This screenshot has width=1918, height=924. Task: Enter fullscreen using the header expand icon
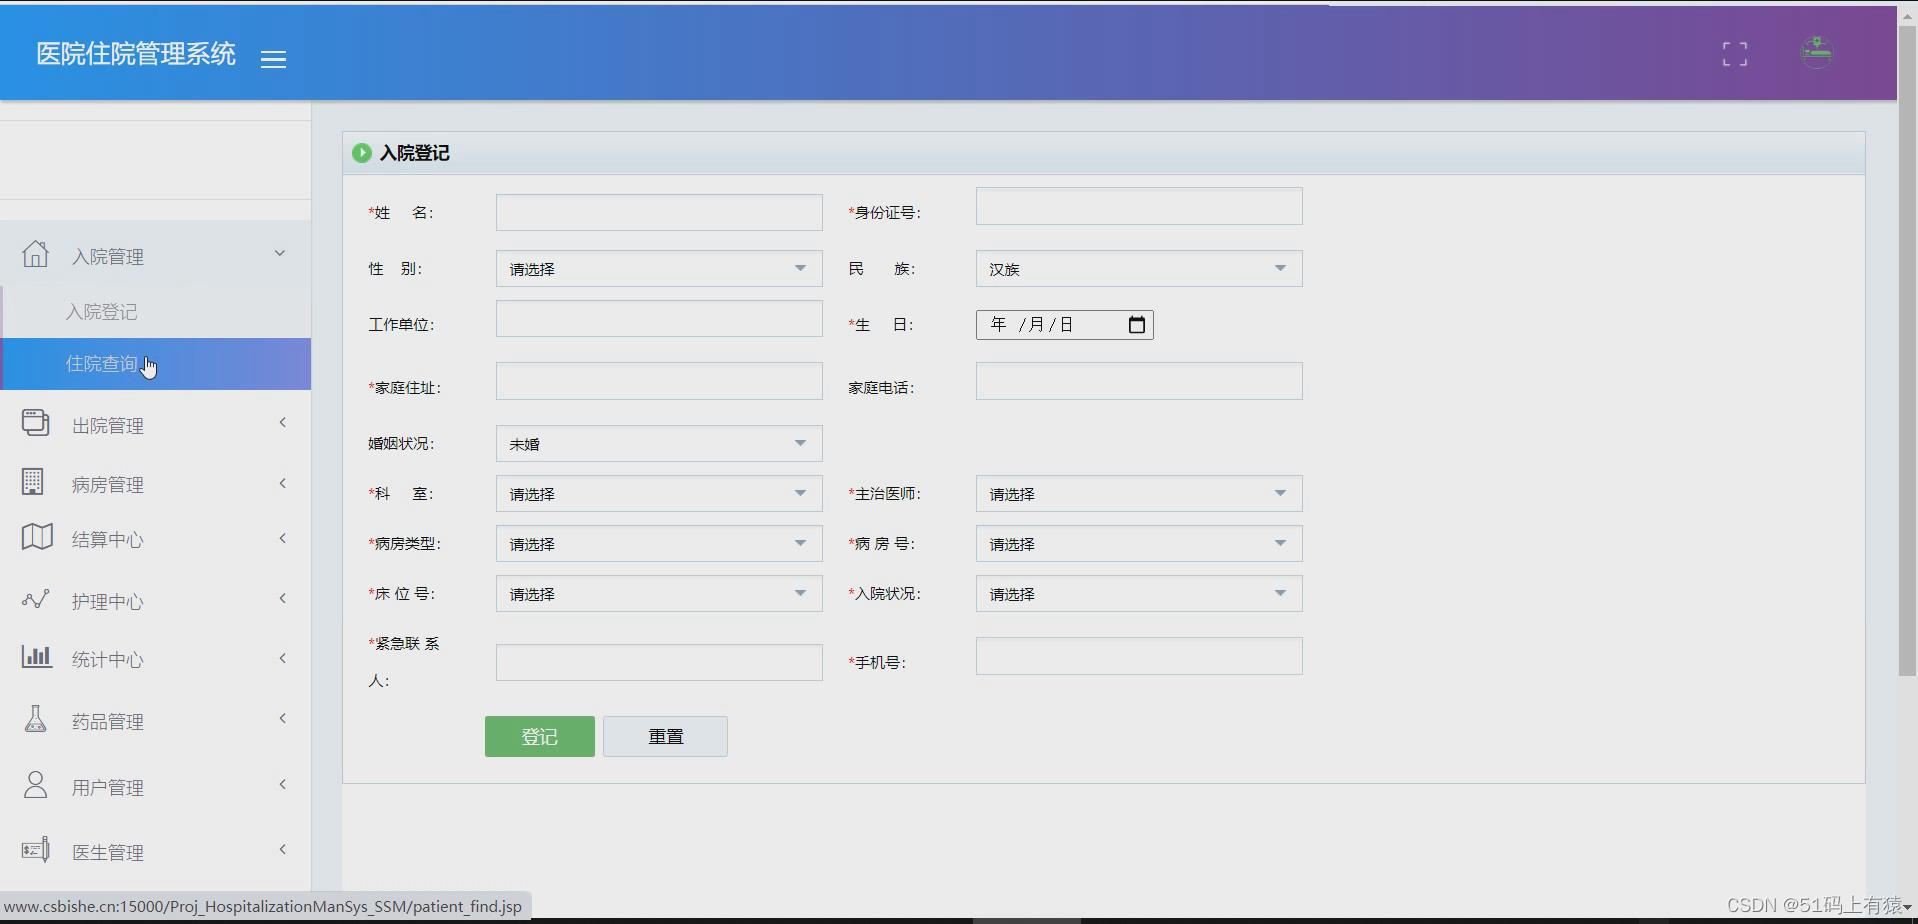click(x=1735, y=54)
